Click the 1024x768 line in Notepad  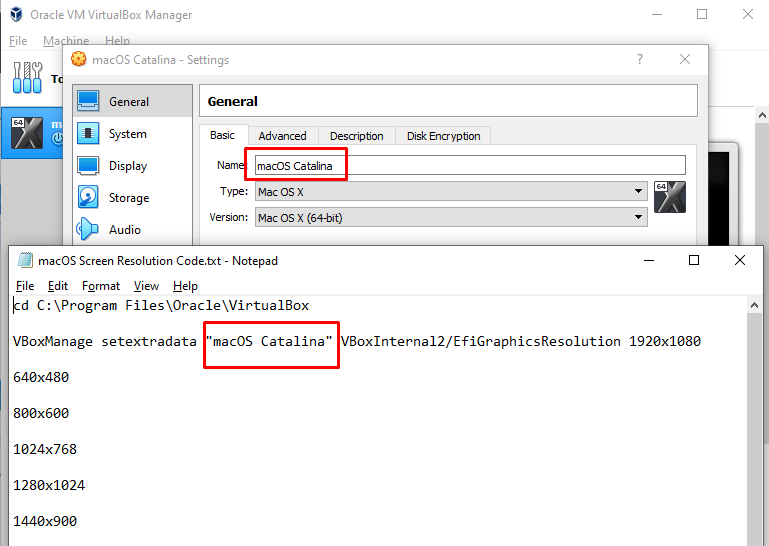click(x=45, y=449)
